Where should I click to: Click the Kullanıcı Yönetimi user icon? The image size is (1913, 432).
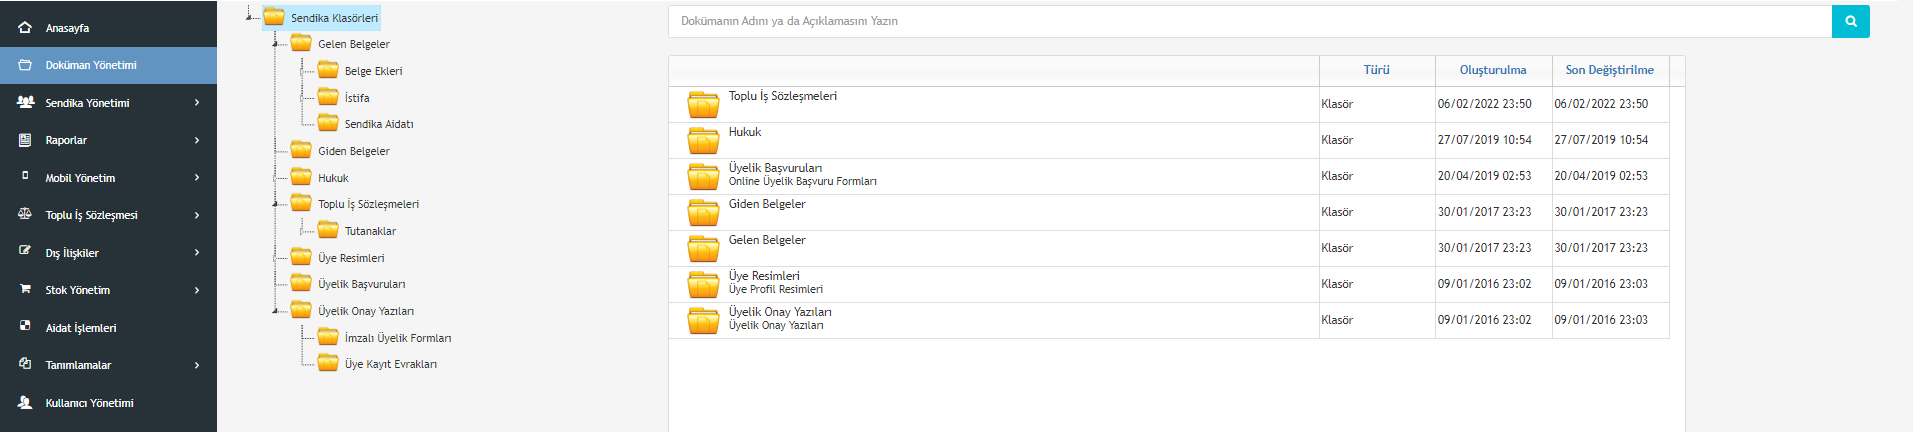tap(25, 402)
